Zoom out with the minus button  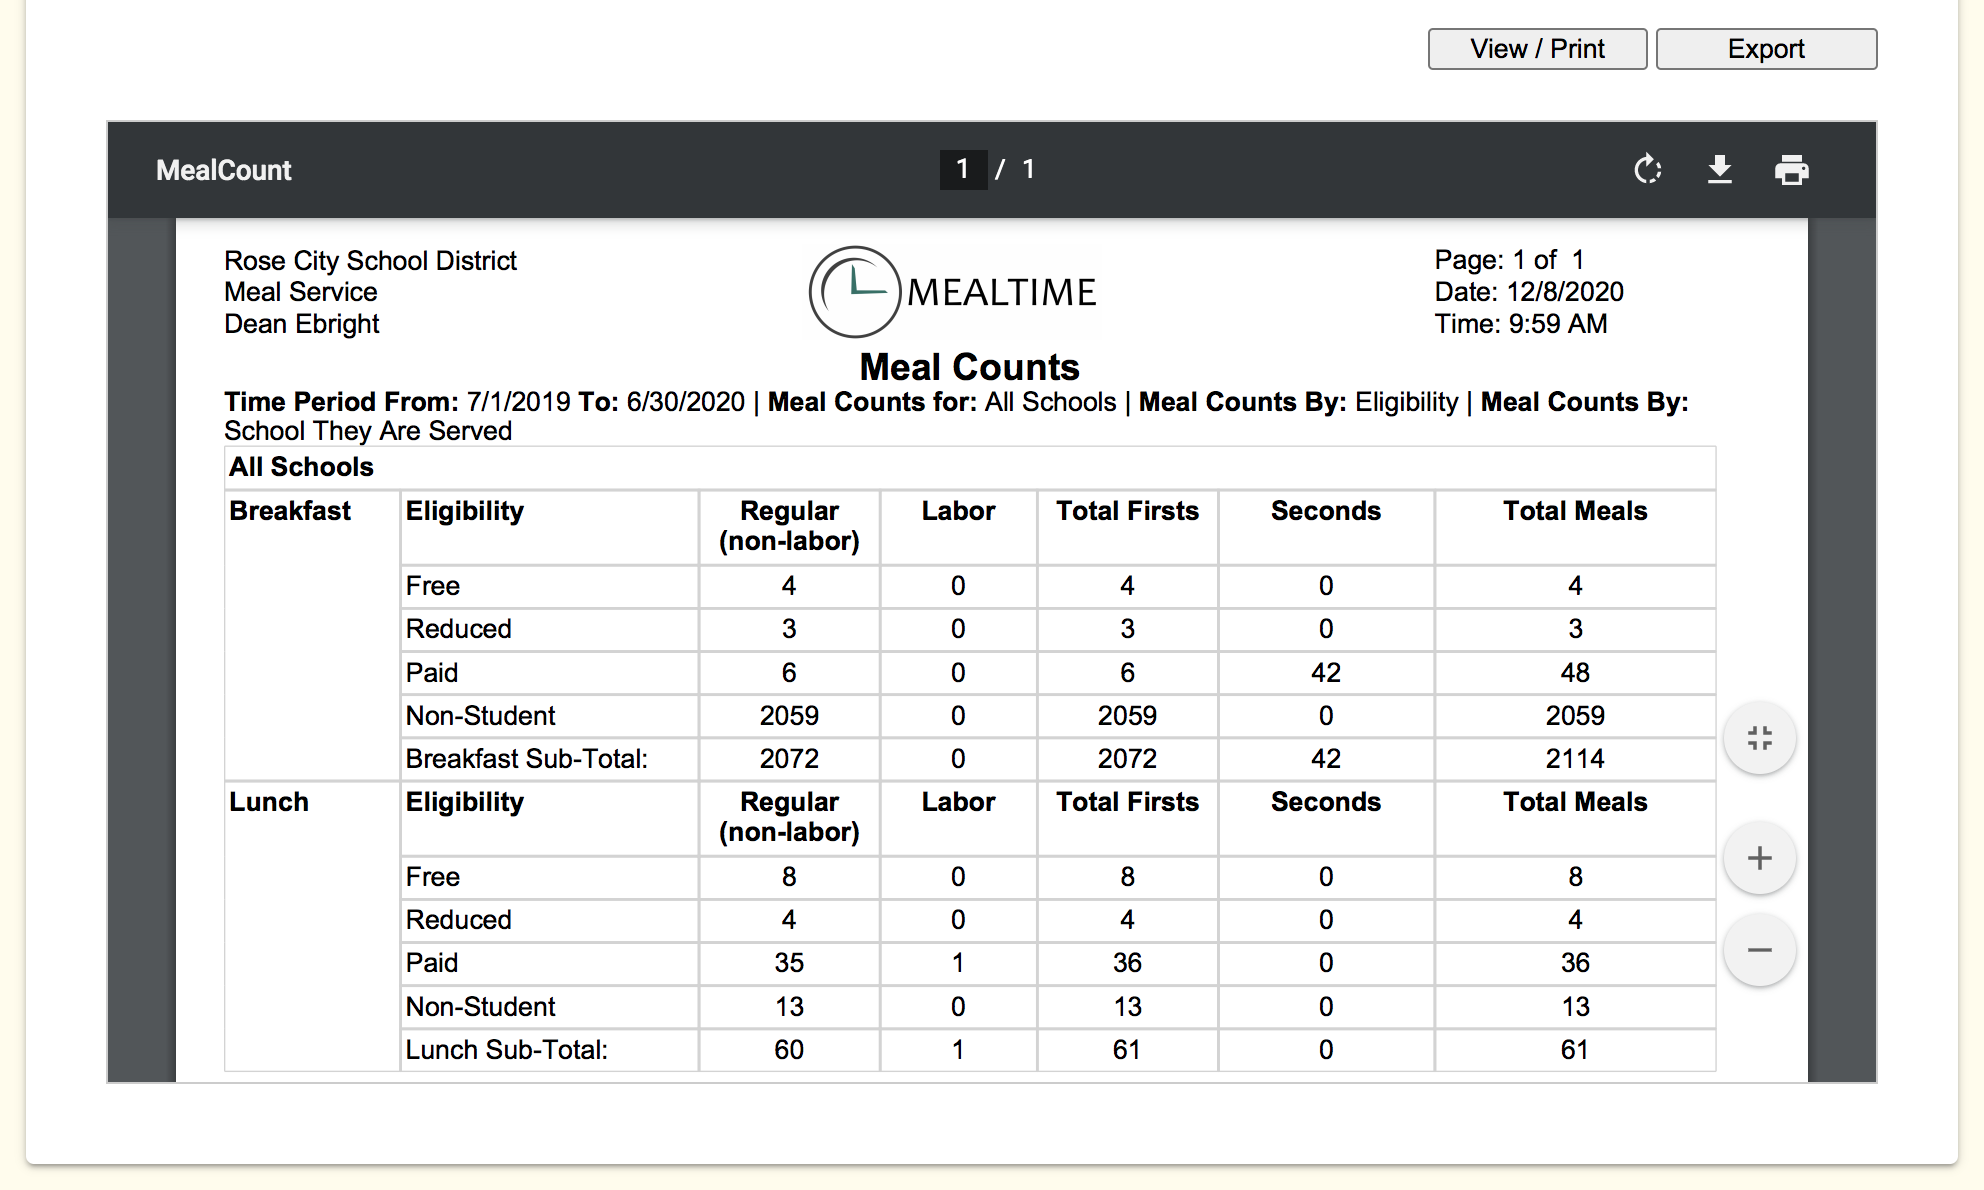click(x=1759, y=950)
